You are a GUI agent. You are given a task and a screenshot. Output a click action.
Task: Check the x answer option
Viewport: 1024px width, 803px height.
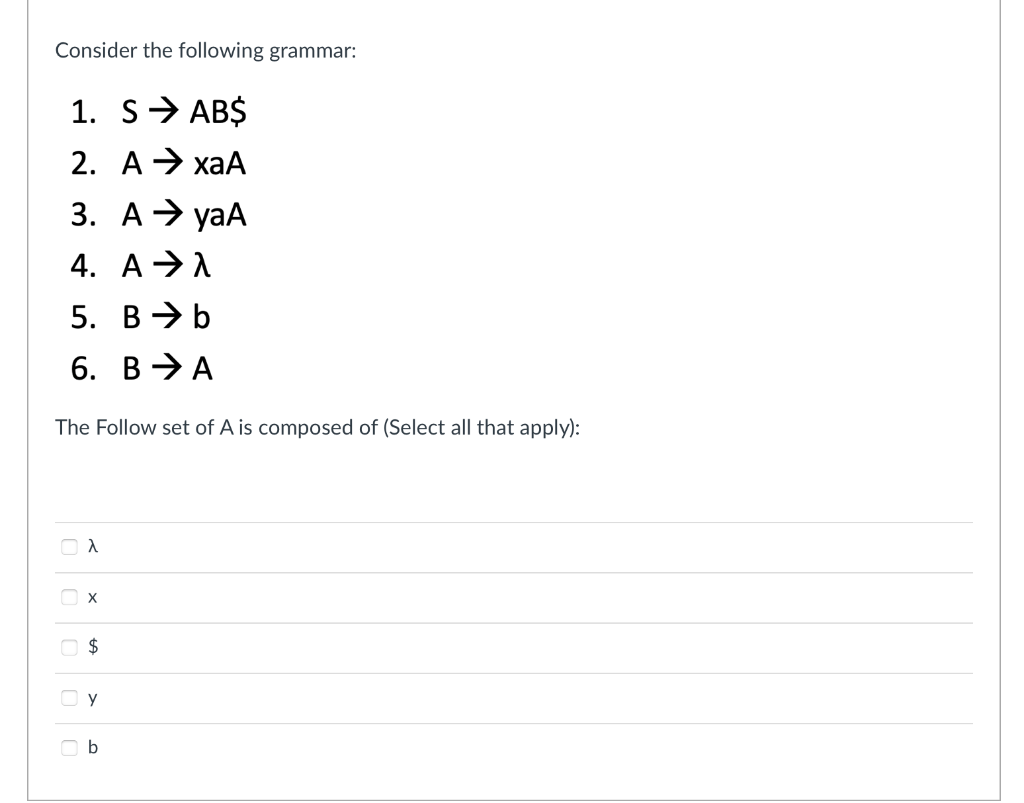pos(68,596)
